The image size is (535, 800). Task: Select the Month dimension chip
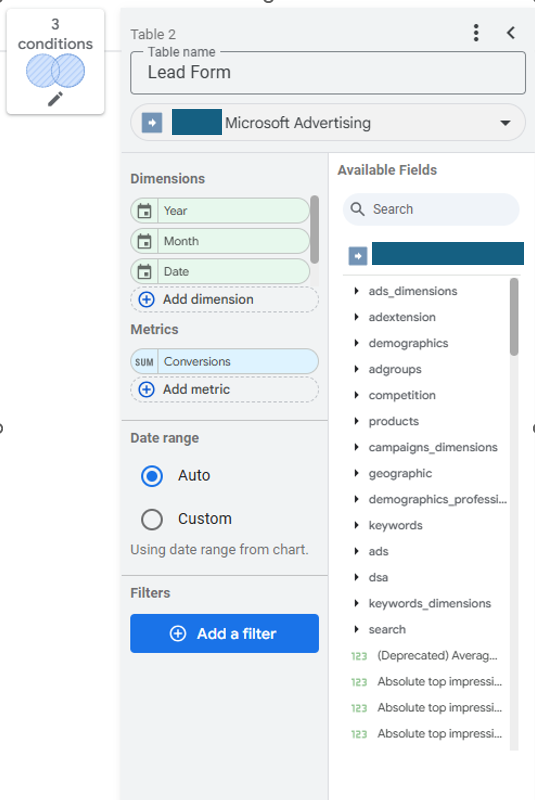[220, 241]
